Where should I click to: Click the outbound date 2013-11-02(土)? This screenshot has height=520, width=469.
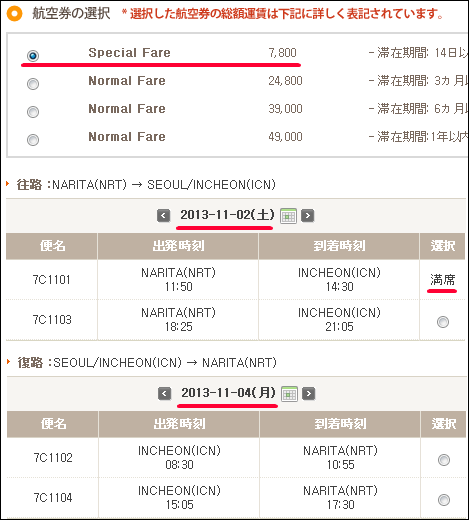(x=227, y=215)
